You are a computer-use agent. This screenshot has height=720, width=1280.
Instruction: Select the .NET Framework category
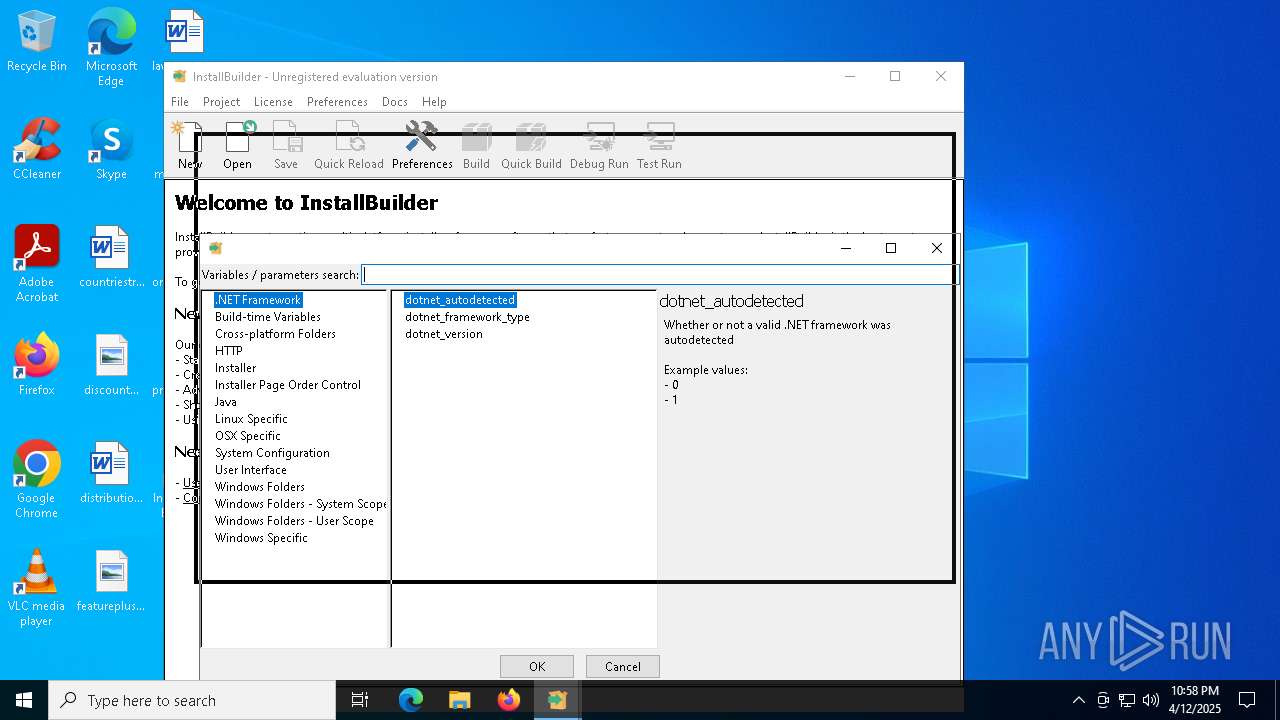coord(258,300)
